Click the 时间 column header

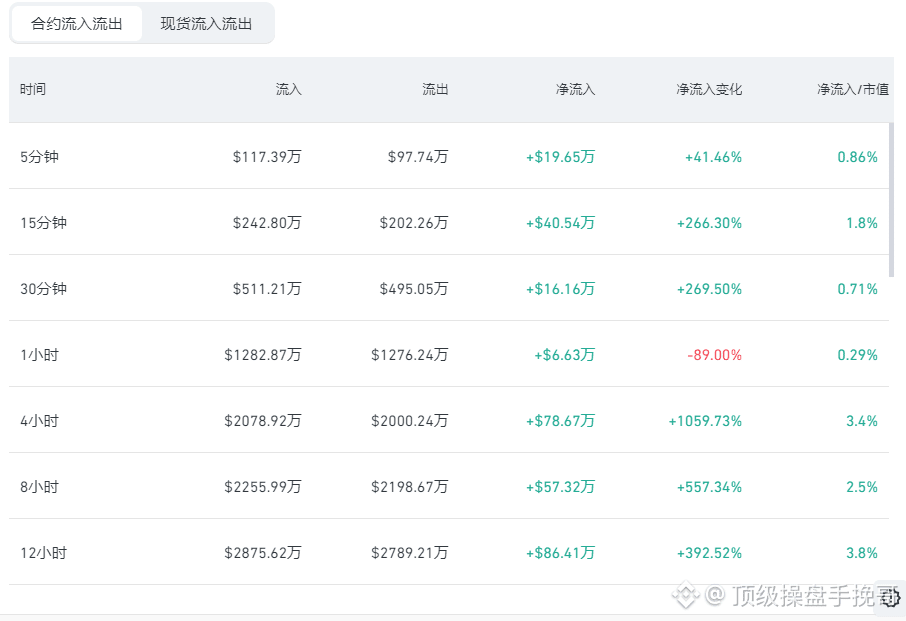pos(33,89)
